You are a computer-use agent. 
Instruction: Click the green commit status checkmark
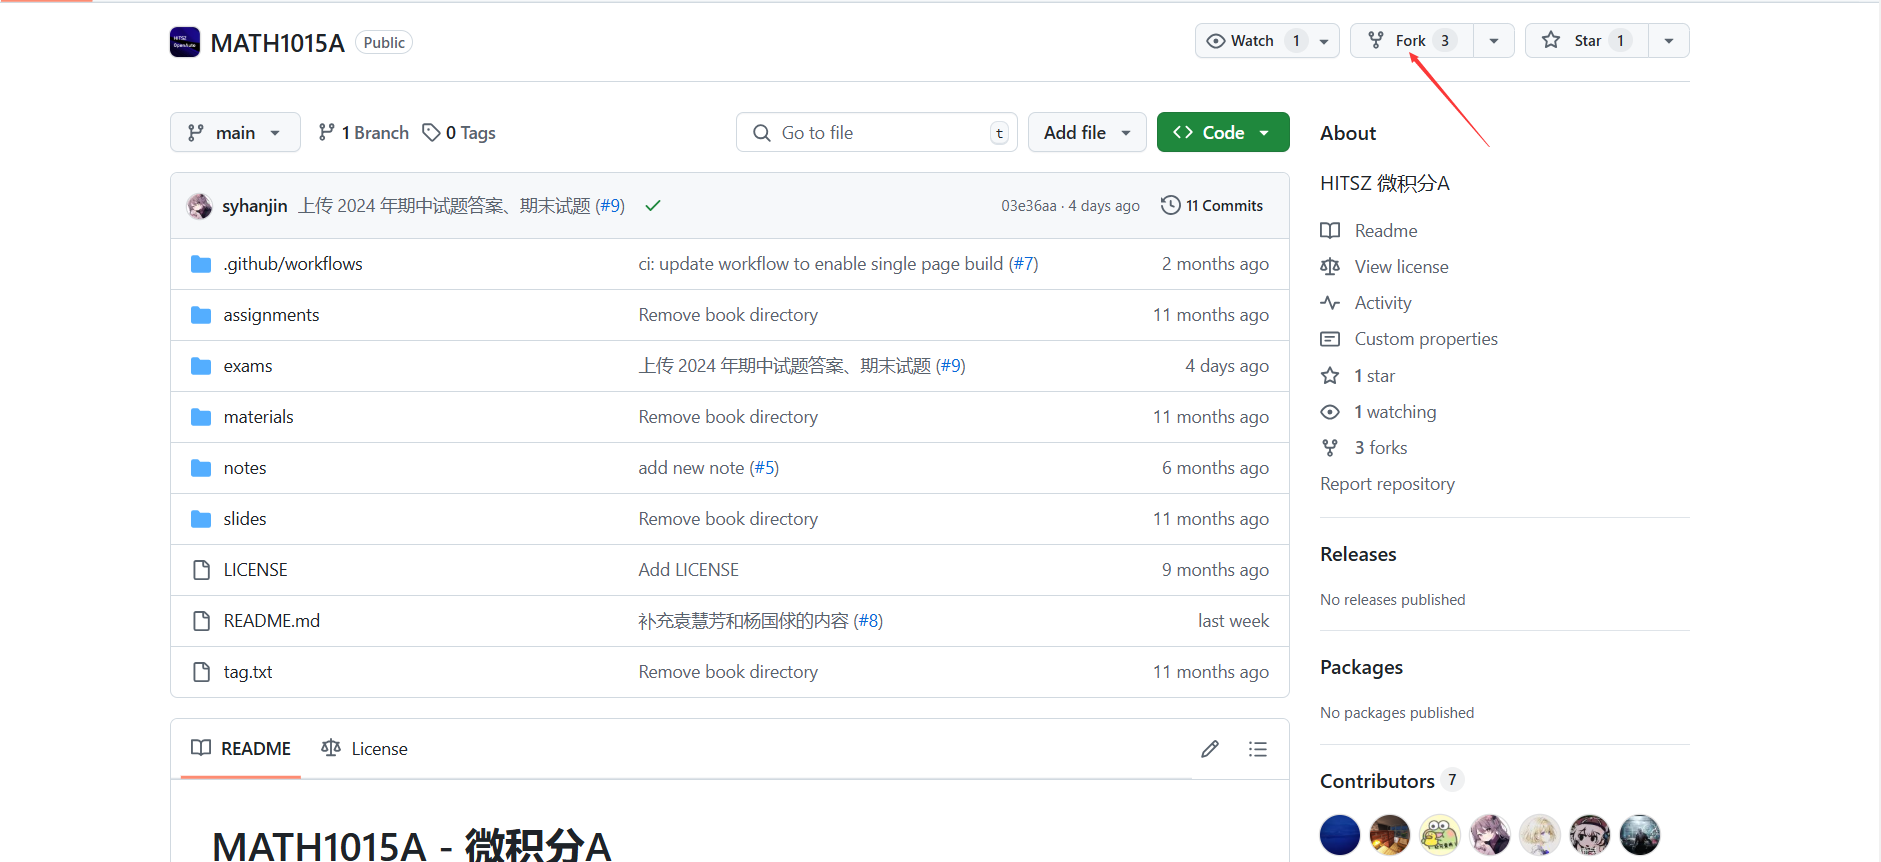coord(653,206)
